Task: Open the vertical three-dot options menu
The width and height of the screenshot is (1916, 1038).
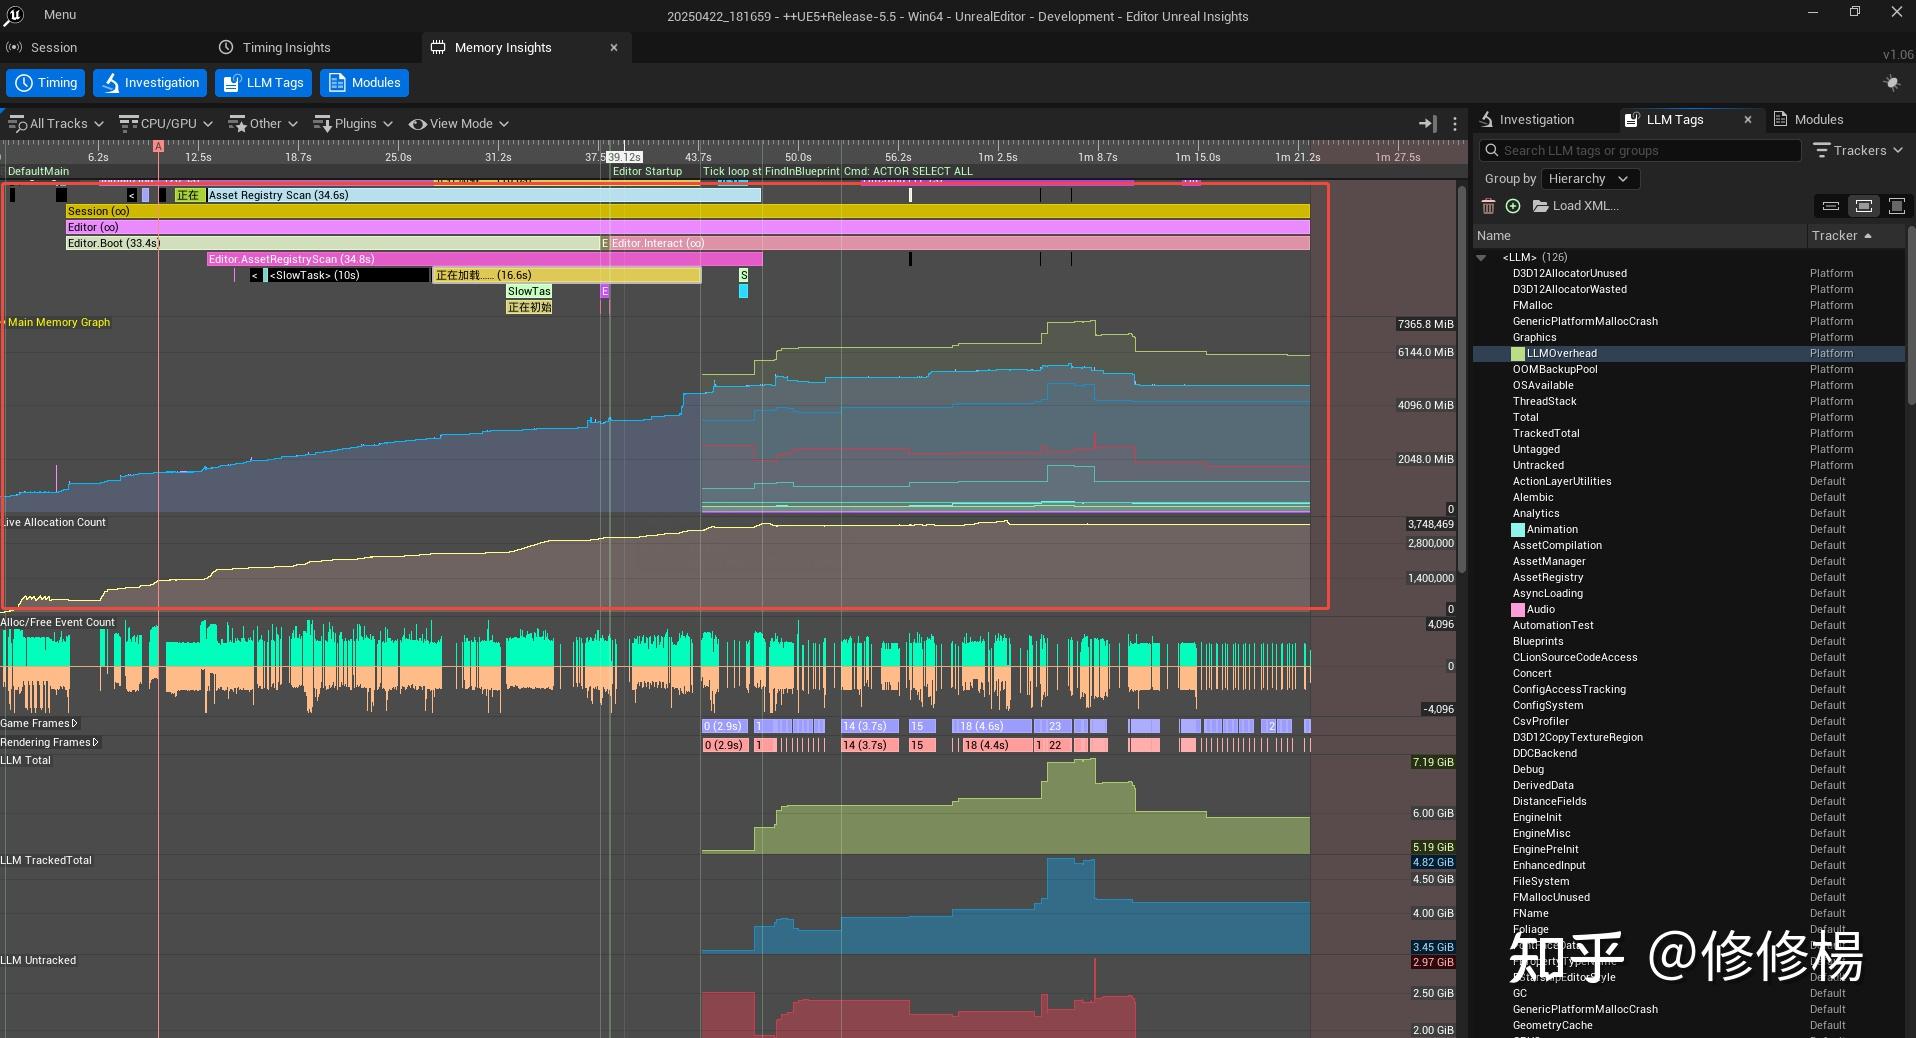Action: pos(1455,123)
